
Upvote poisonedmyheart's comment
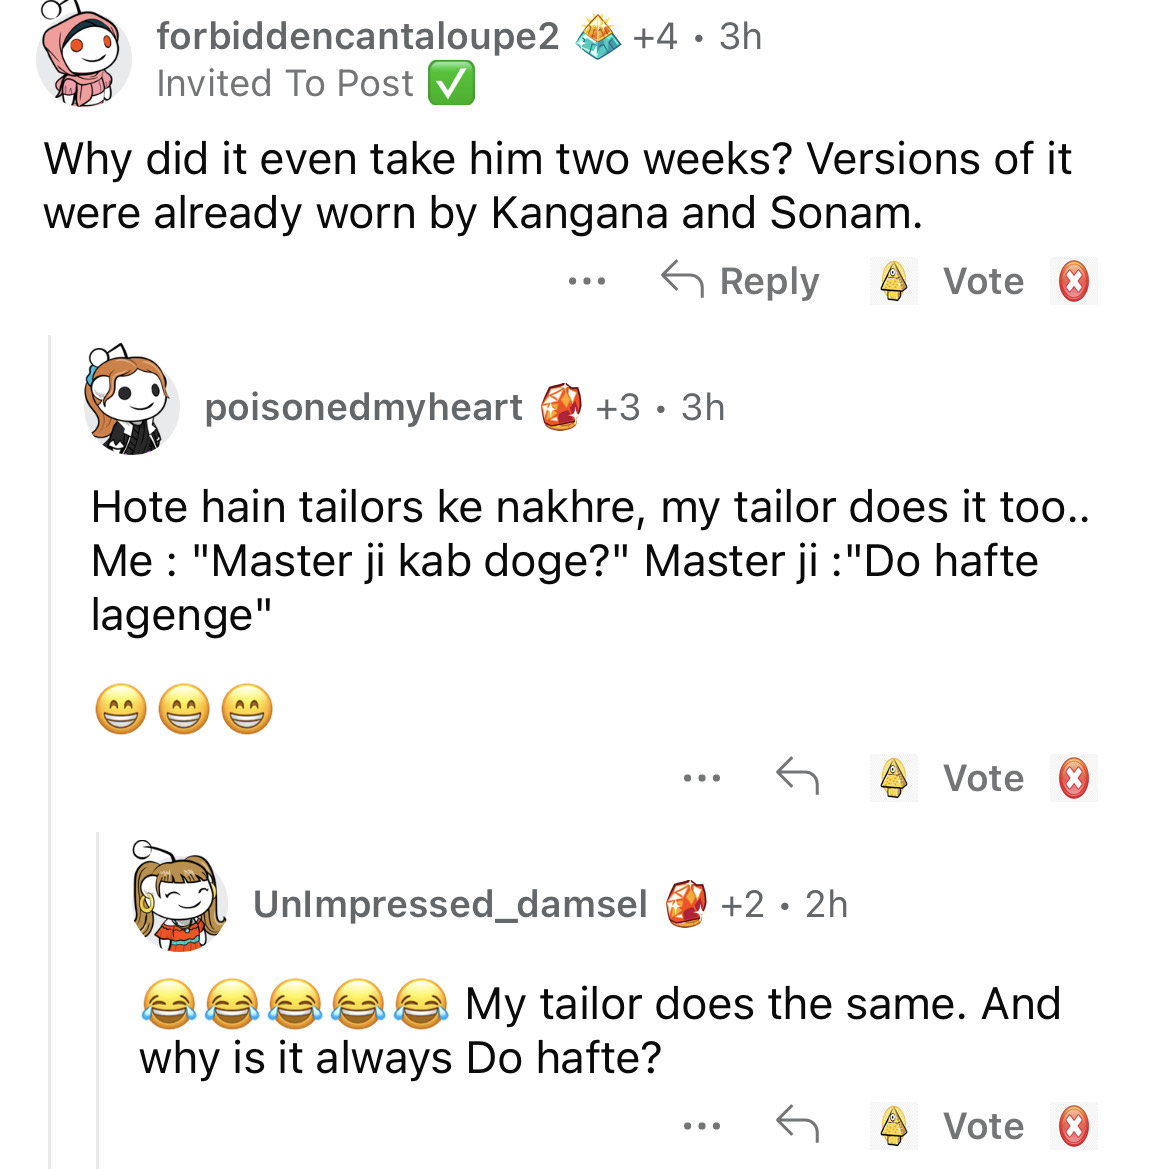click(x=893, y=778)
